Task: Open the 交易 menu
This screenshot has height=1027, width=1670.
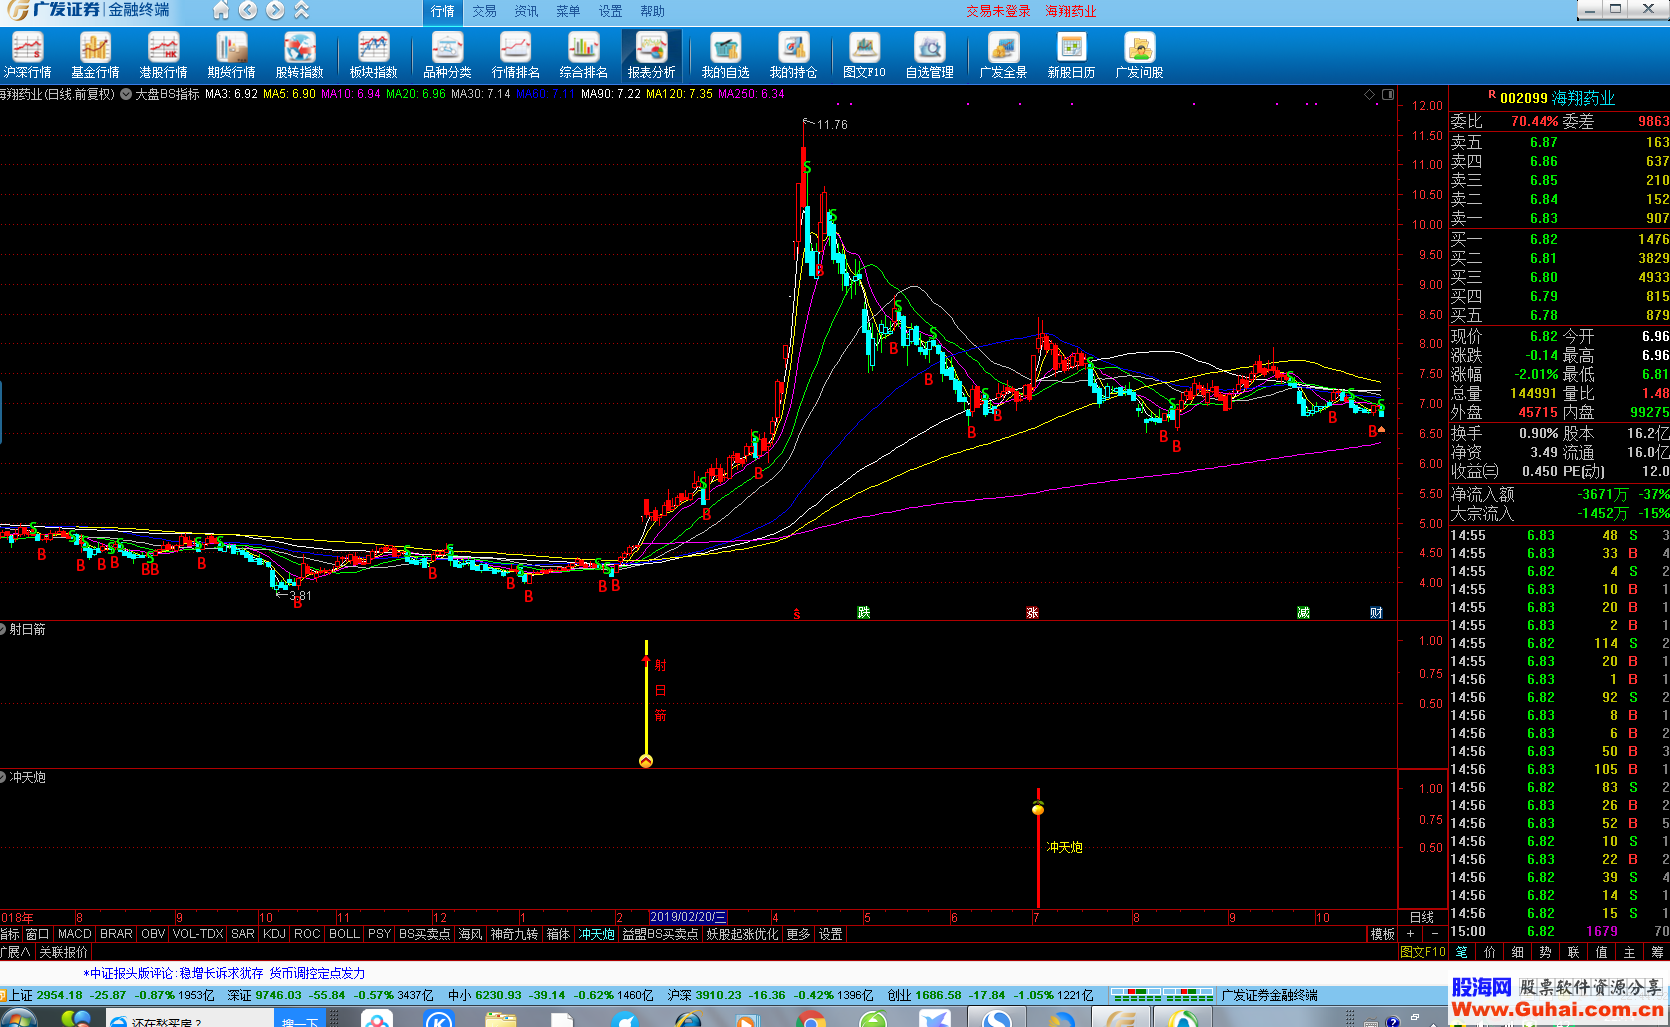Action: pyautogui.click(x=485, y=11)
